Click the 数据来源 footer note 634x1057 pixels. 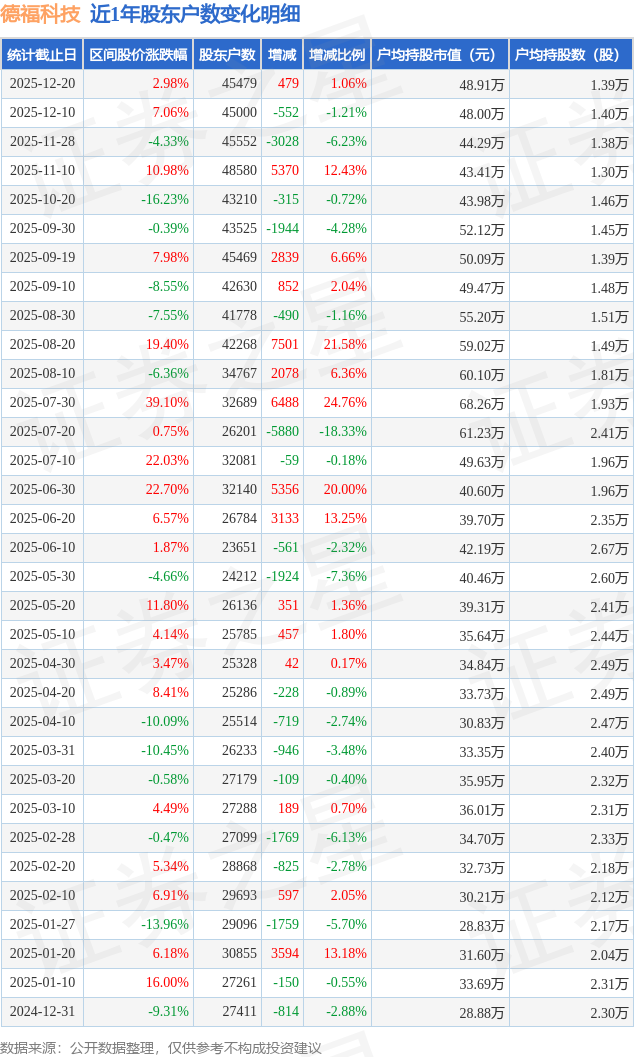[161, 1047]
